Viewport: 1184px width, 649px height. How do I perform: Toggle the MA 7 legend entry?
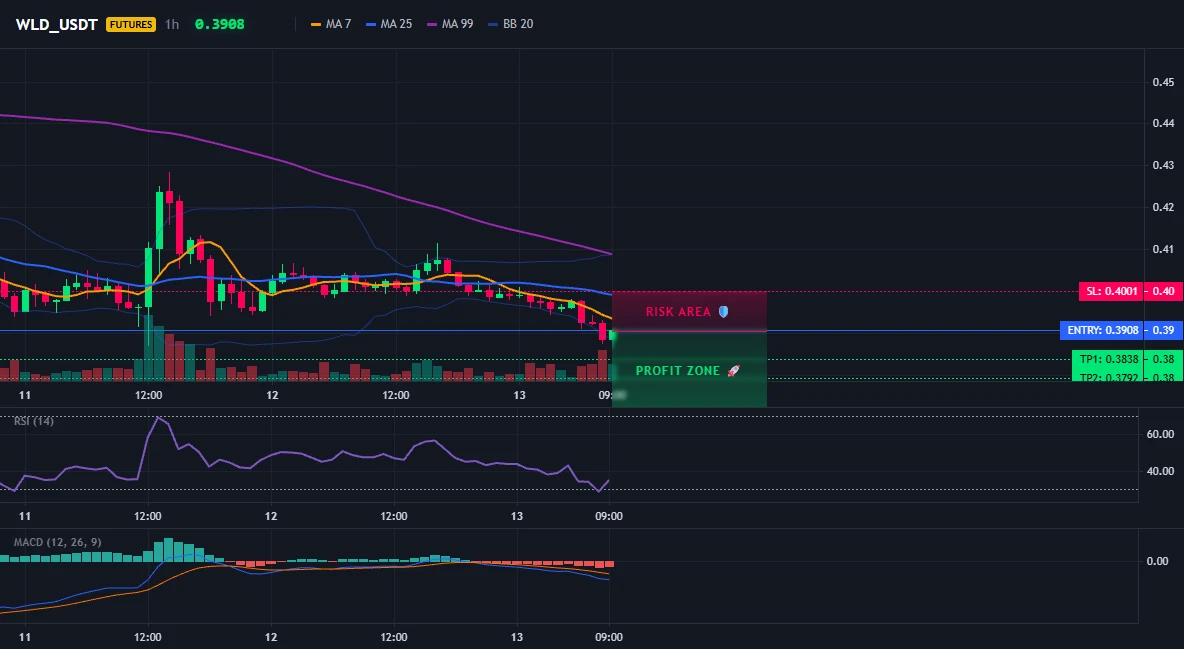pos(331,24)
